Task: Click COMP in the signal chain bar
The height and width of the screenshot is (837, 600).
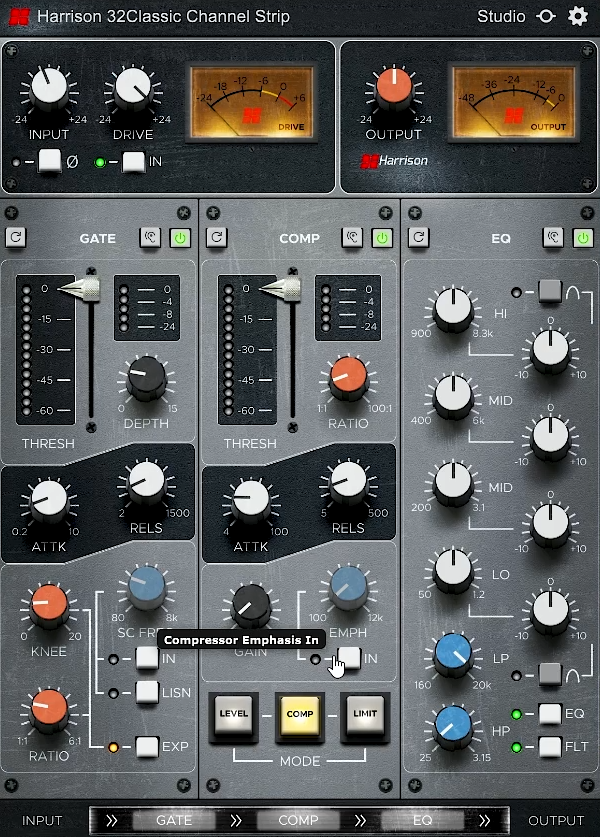Action: click(298, 820)
